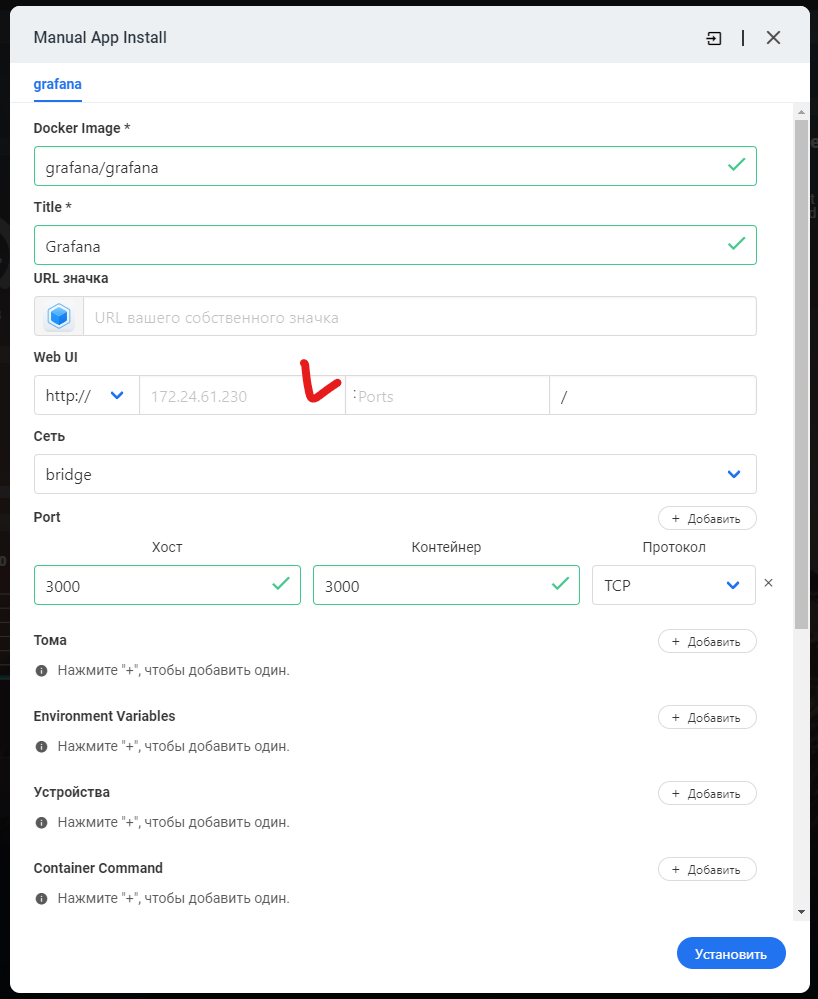Open the http:// protocol dropdown
This screenshot has height=999, width=818.
(86, 396)
